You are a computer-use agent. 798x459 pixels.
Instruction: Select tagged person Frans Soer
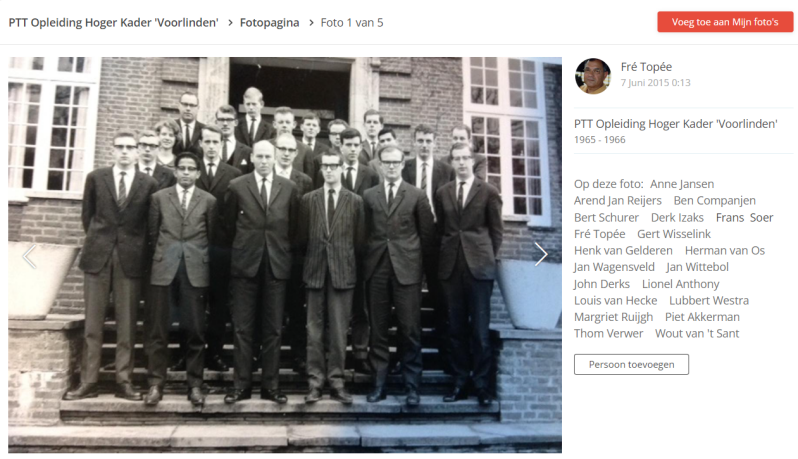(744, 218)
